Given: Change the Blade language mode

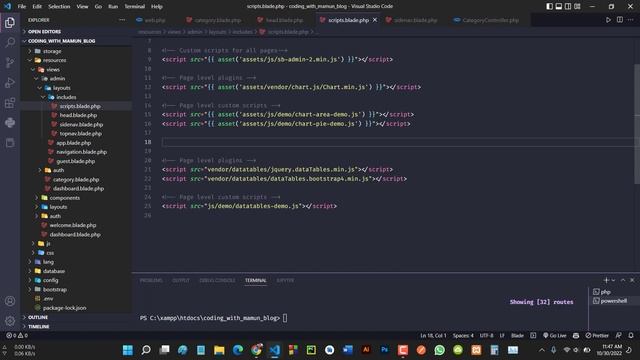Looking at the screenshot, I should coord(517,336).
